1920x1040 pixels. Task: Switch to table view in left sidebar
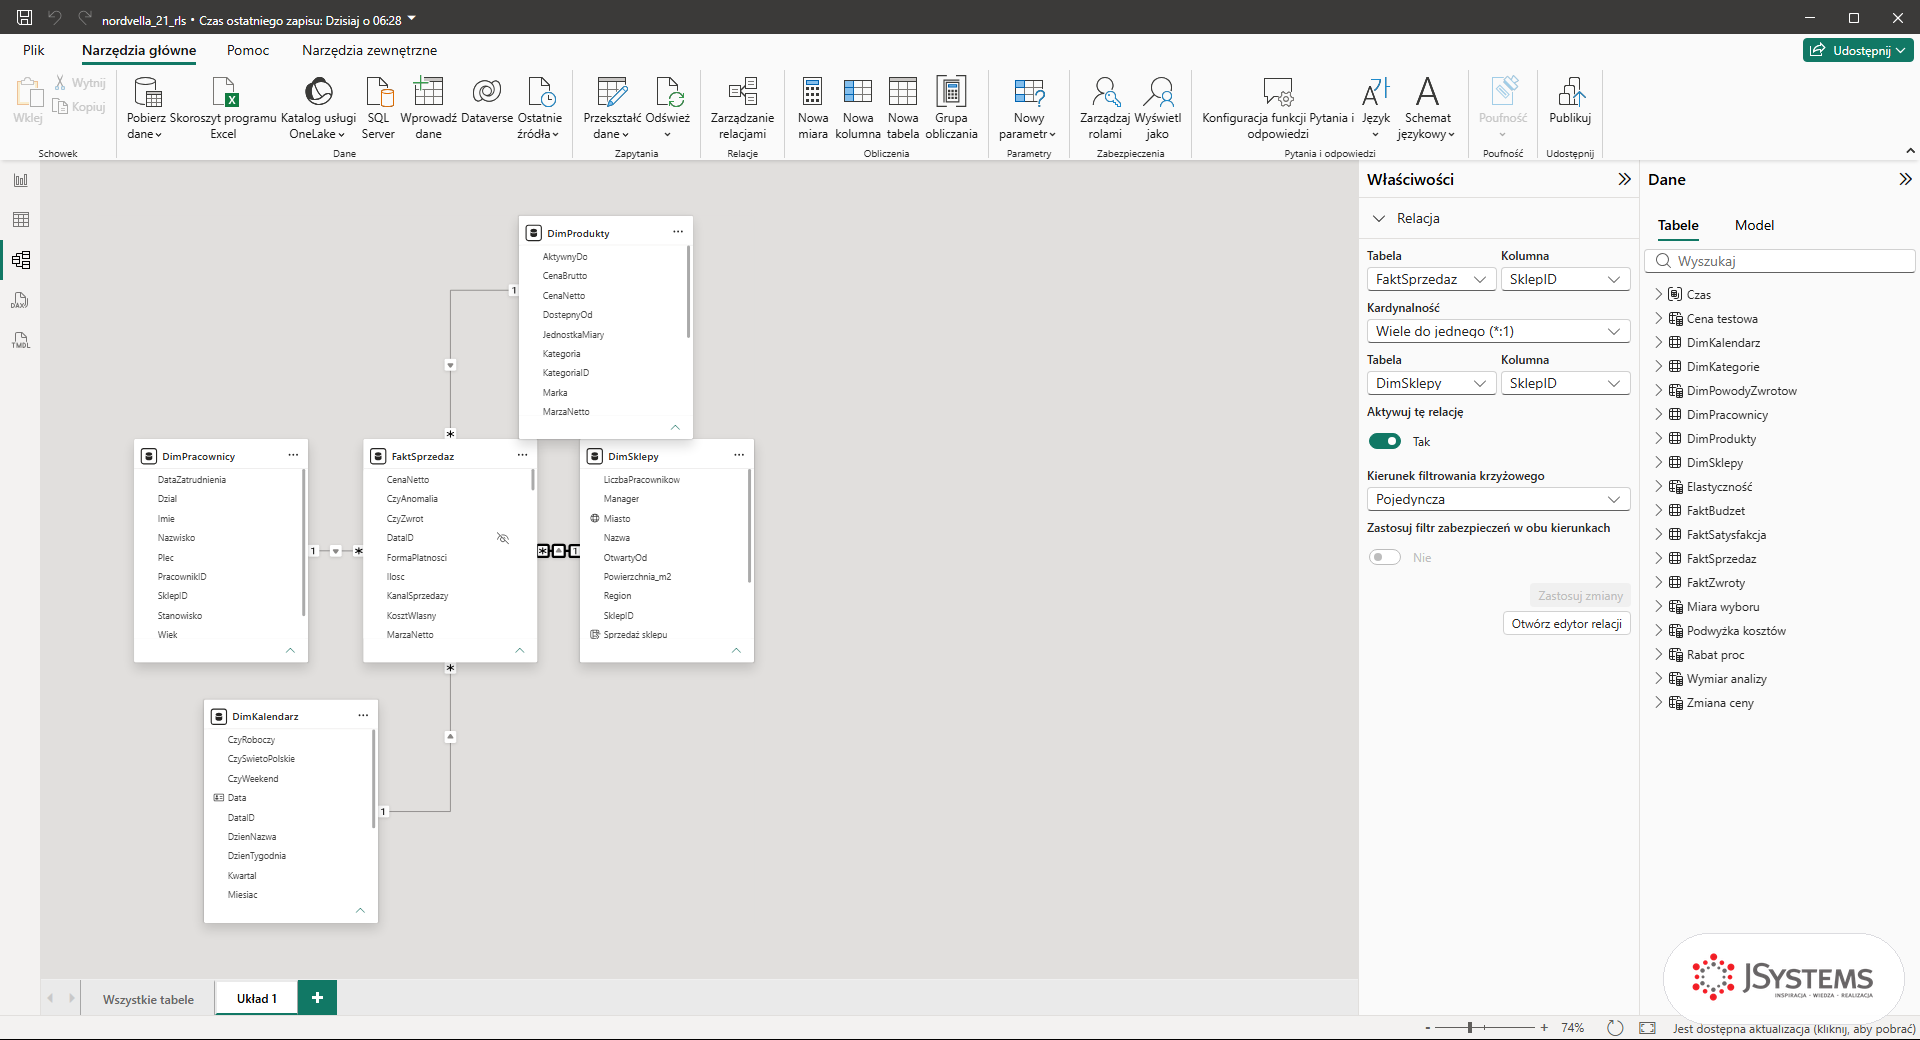(x=21, y=220)
